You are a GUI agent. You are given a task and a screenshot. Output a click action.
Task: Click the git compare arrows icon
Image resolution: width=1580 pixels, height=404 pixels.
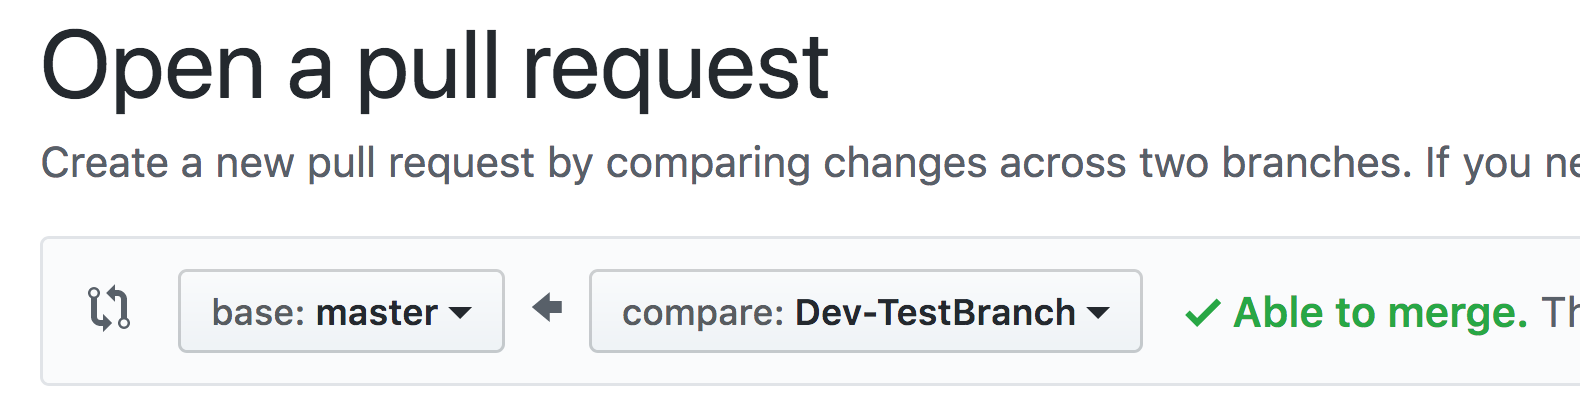coord(109,309)
